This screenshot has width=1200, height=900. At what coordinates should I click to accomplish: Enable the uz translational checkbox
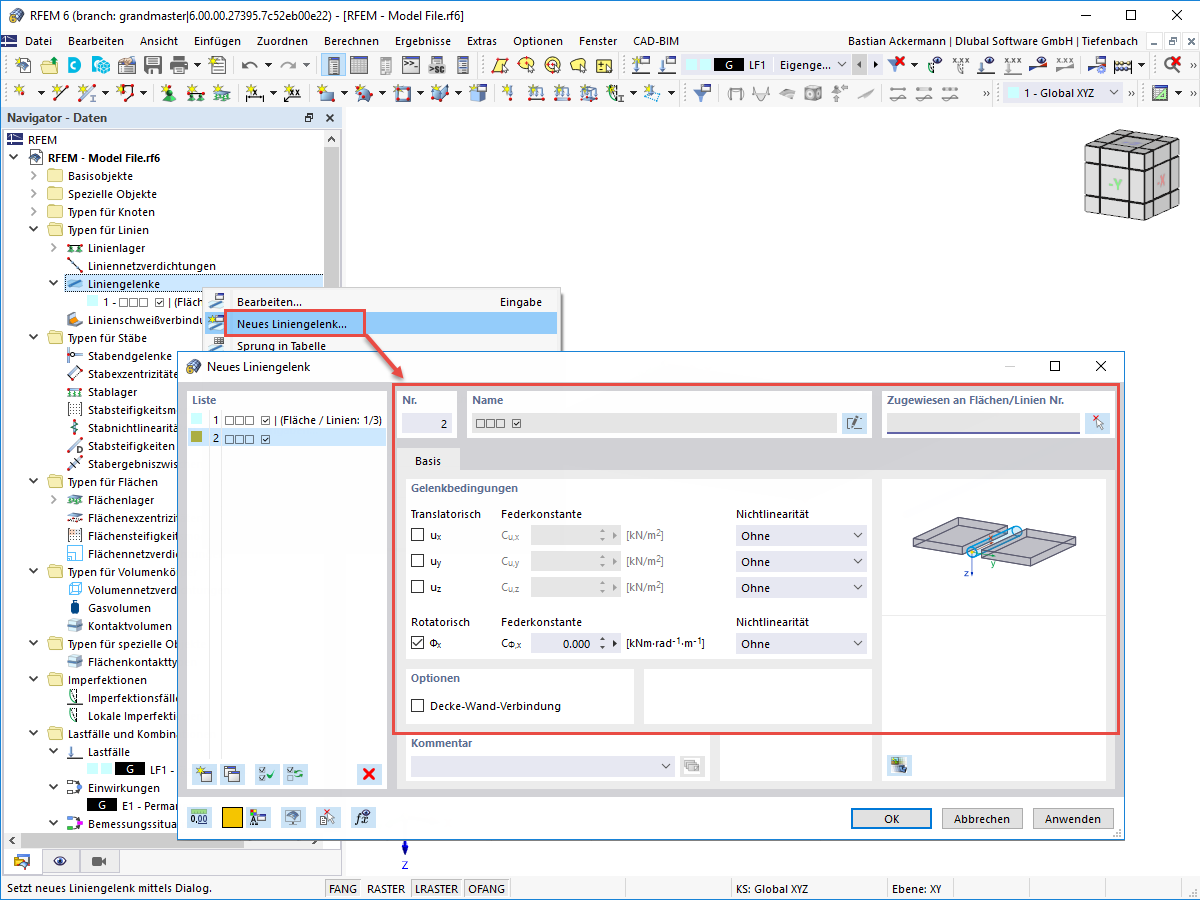tap(418, 588)
